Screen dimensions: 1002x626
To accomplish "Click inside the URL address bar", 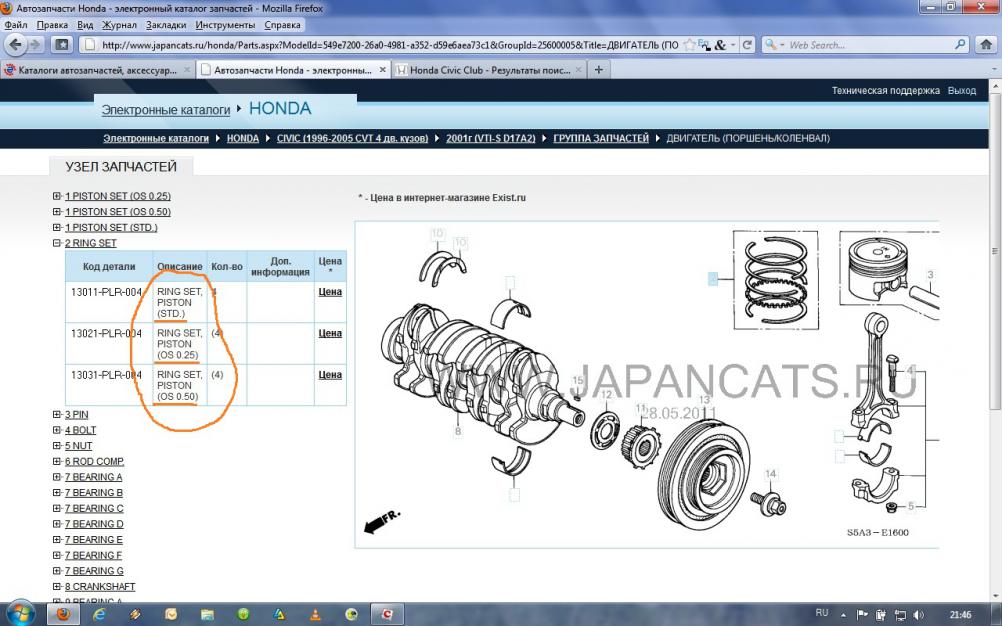I will (389, 45).
